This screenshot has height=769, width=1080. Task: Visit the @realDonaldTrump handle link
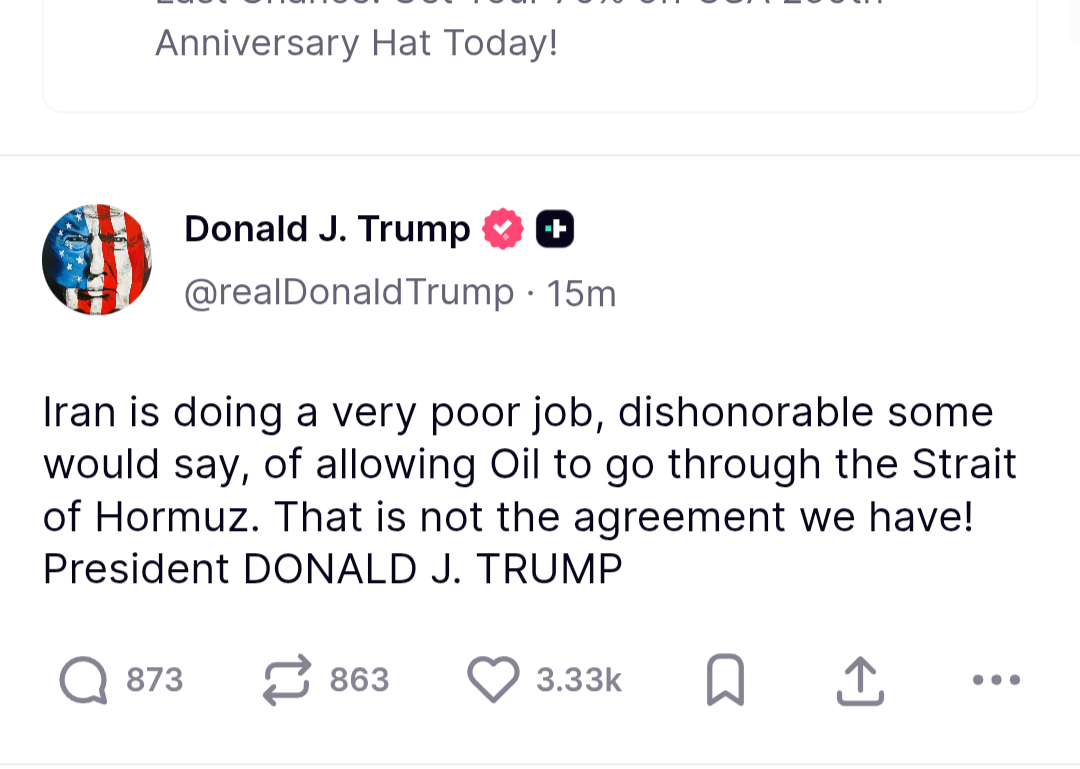point(349,293)
